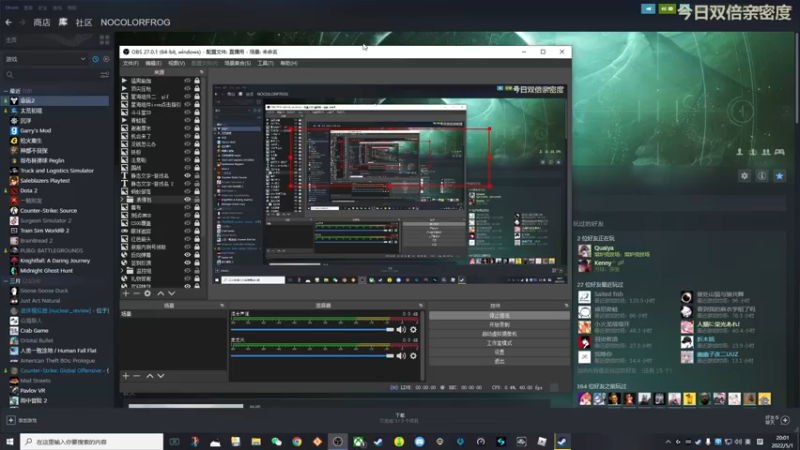Click 工作室模式 button in OBS
The image size is (800, 450).
tap(499, 343)
